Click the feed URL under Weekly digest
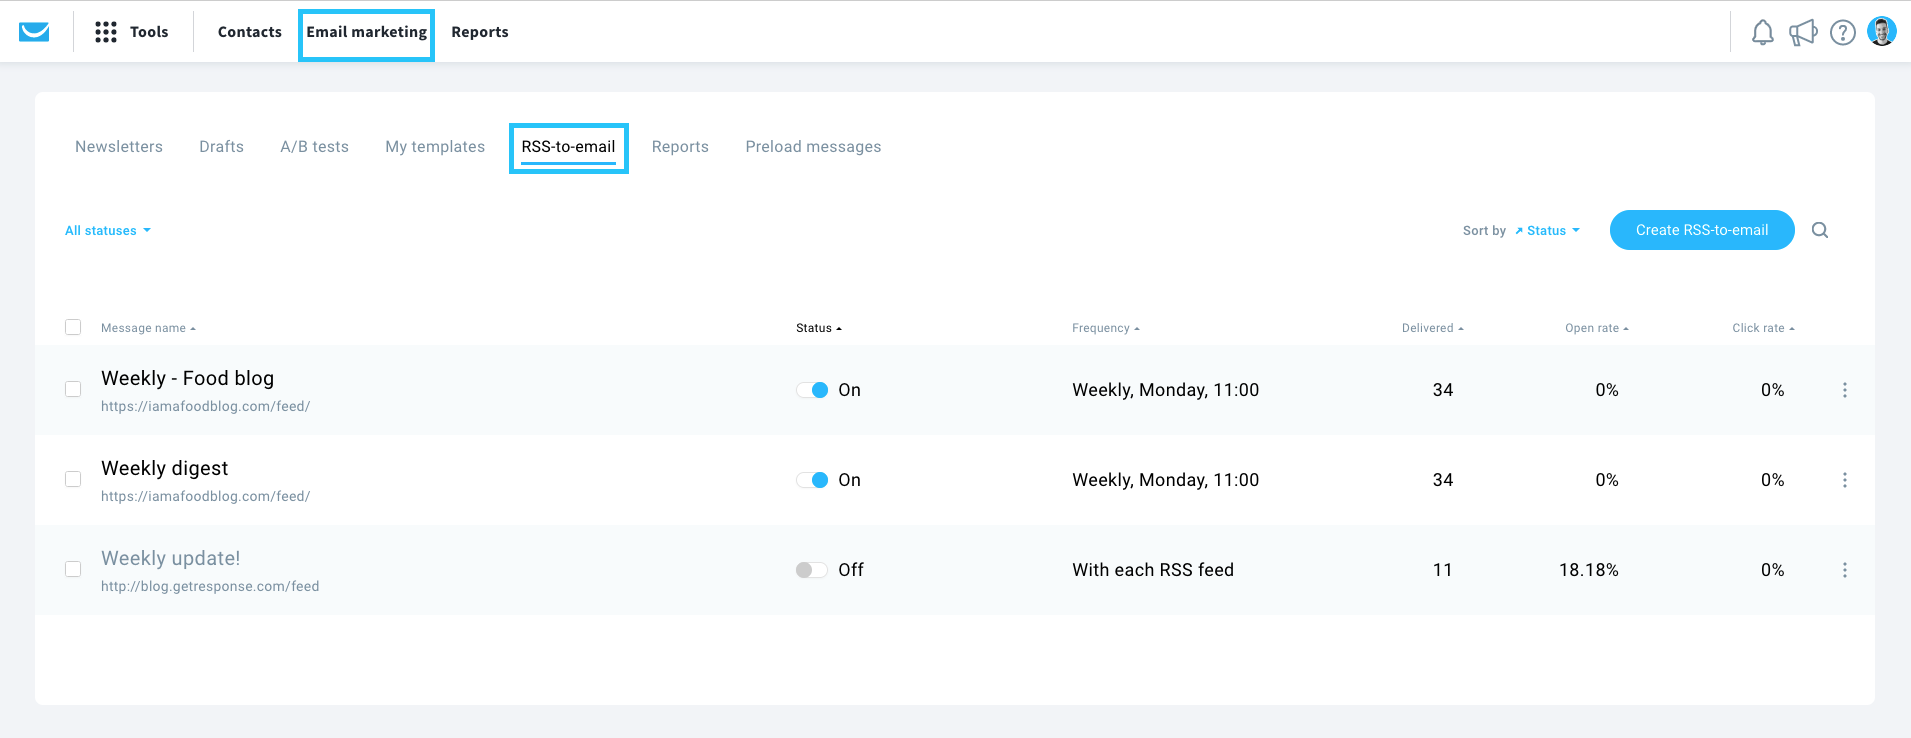 coord(205,496)
